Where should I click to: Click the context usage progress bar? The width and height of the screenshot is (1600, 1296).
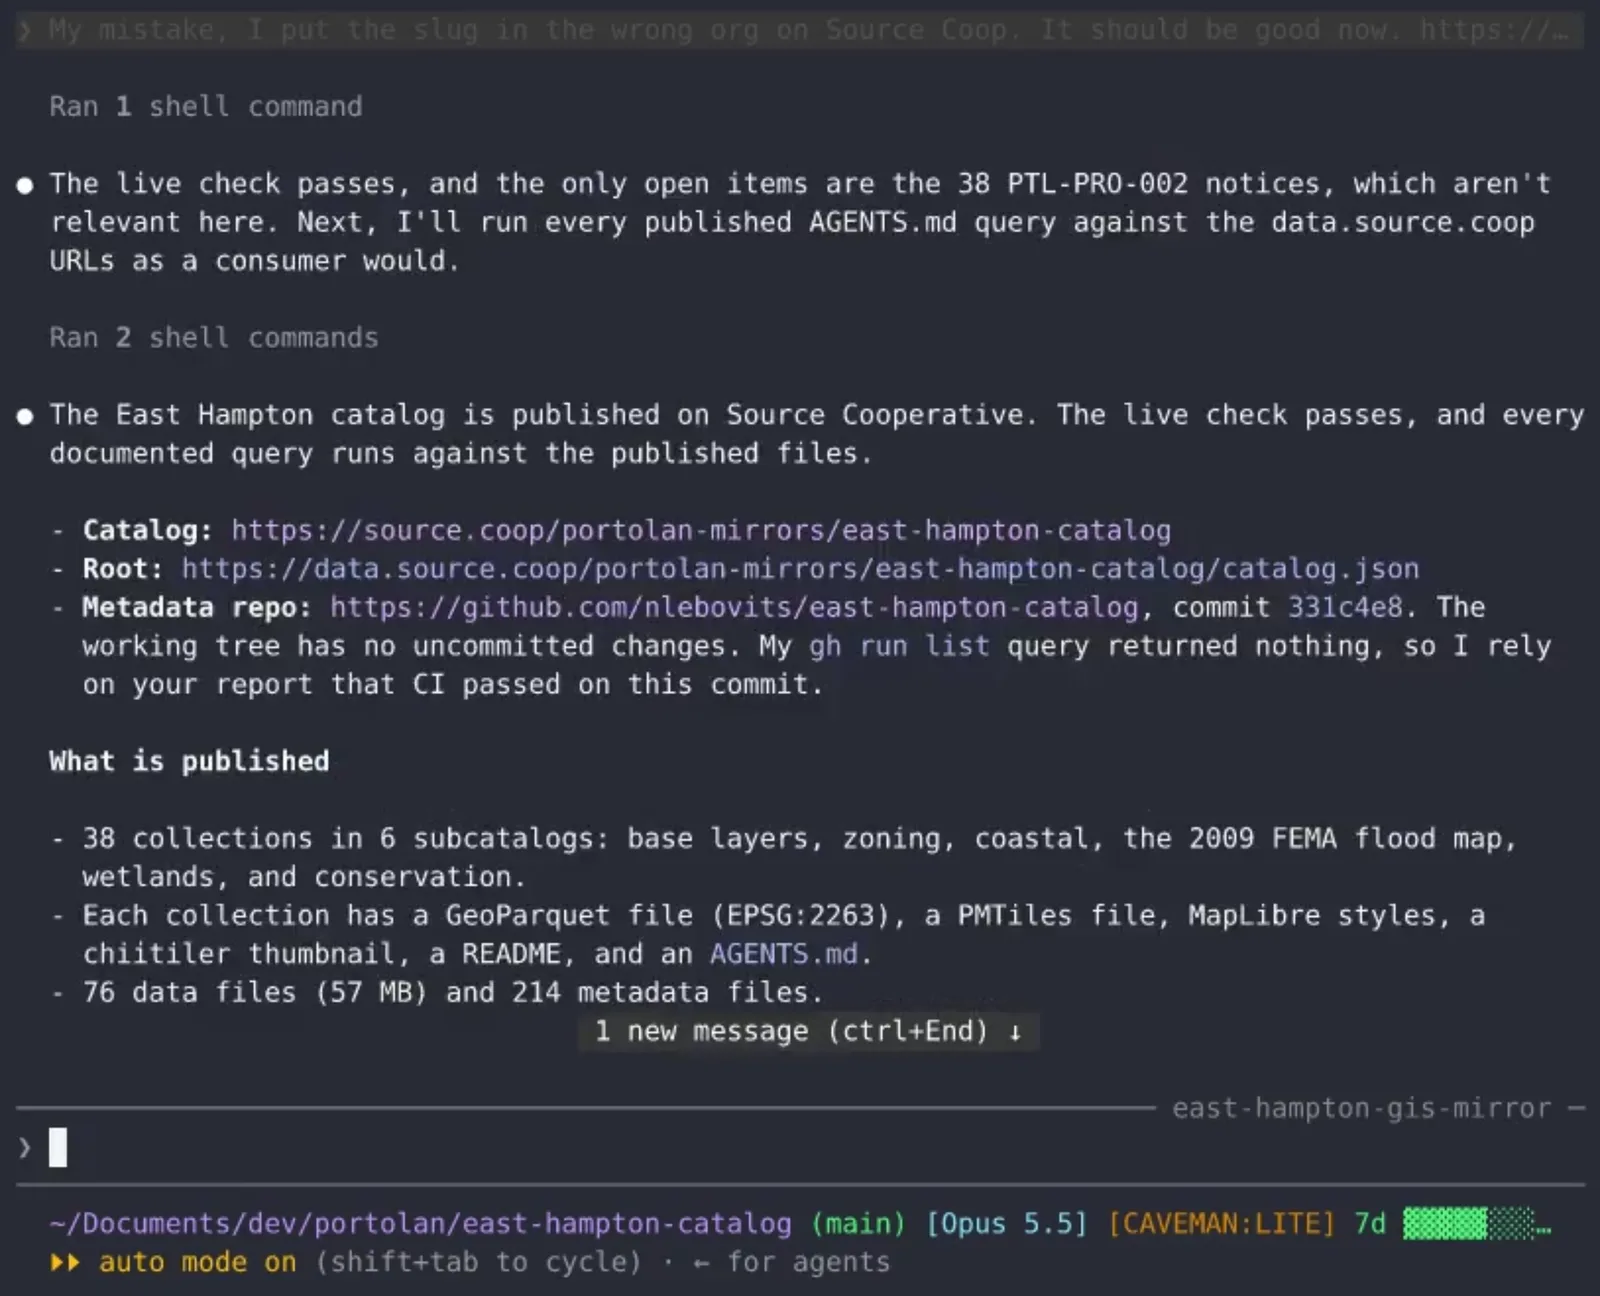[1476, 1223]
